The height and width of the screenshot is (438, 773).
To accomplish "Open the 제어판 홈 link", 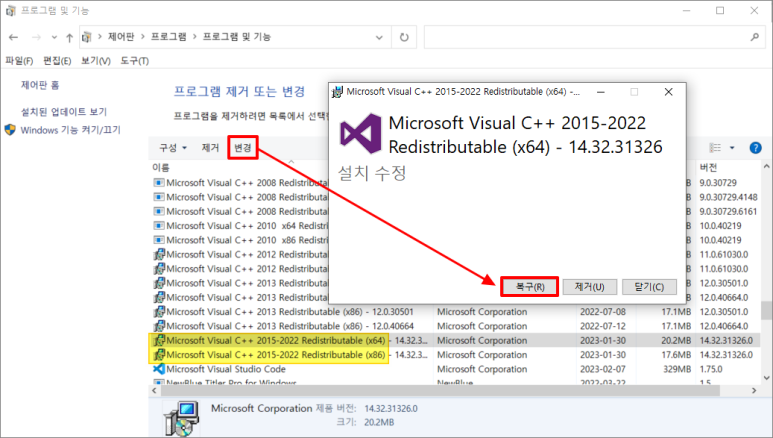I will (40, 85).
